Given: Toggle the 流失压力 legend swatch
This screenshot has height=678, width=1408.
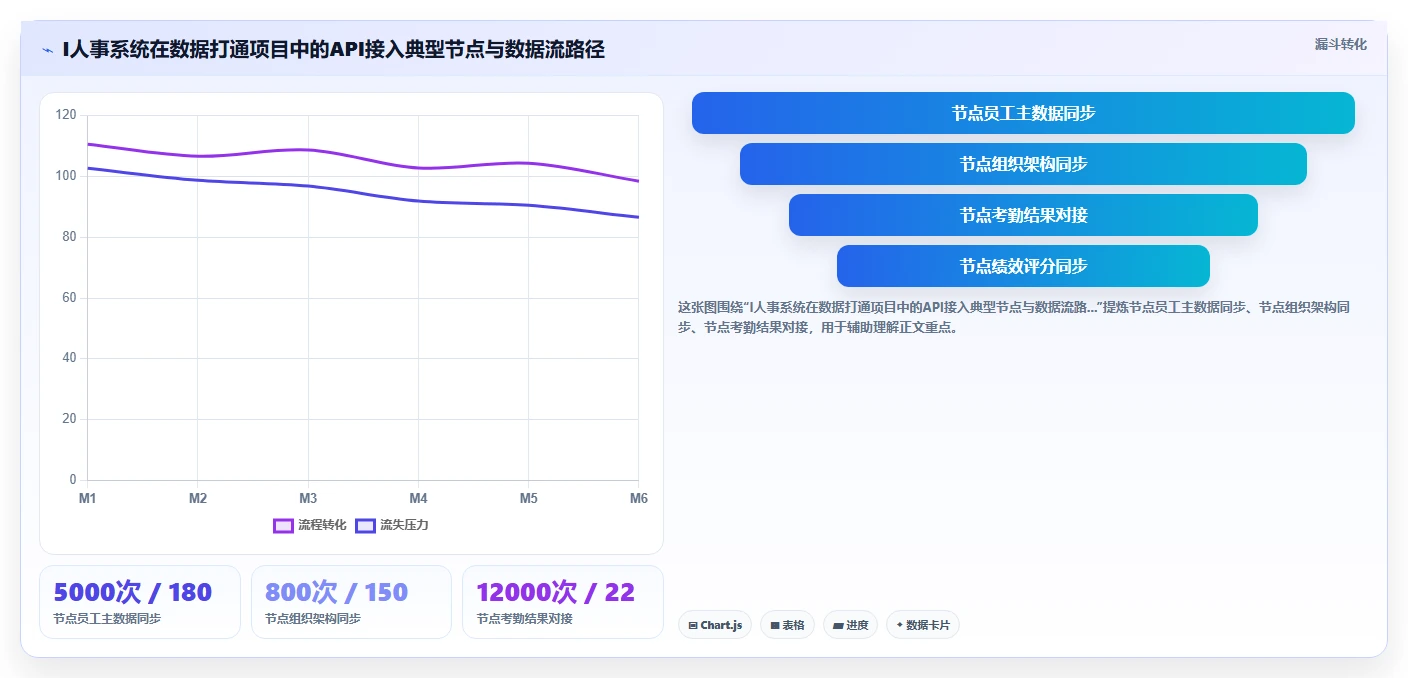Looking at the screenshot, I should [365, 525].
